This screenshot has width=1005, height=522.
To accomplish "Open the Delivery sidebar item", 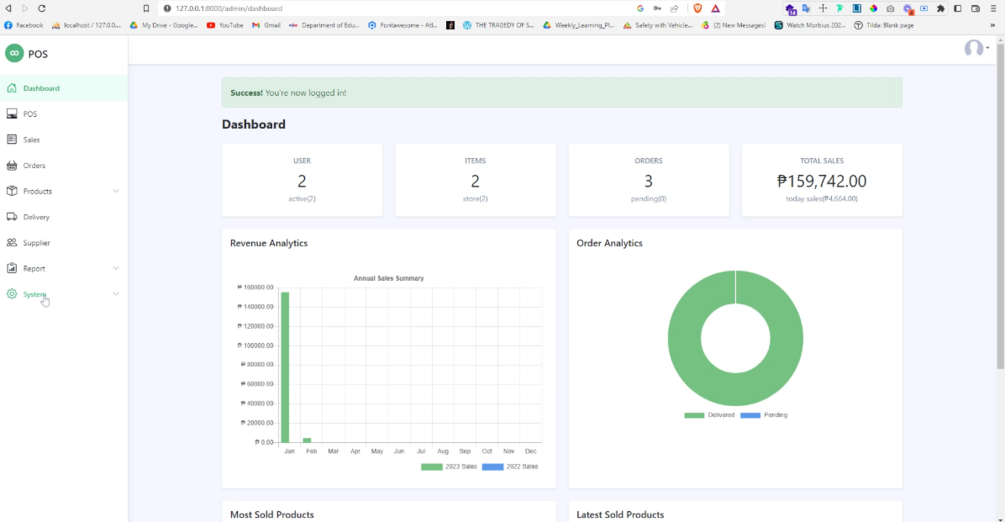I will (63, 217).
